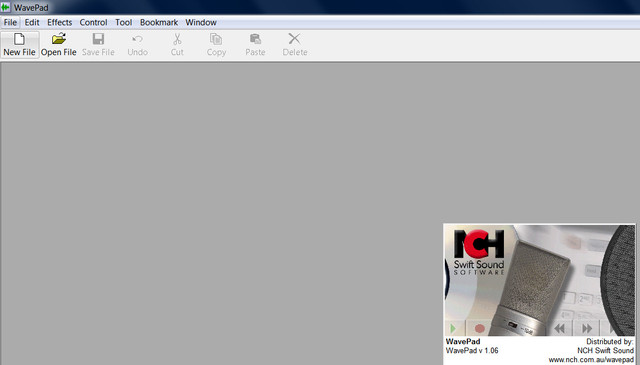Click the www.nch.com.au/wavepad link

click(591, 360)
